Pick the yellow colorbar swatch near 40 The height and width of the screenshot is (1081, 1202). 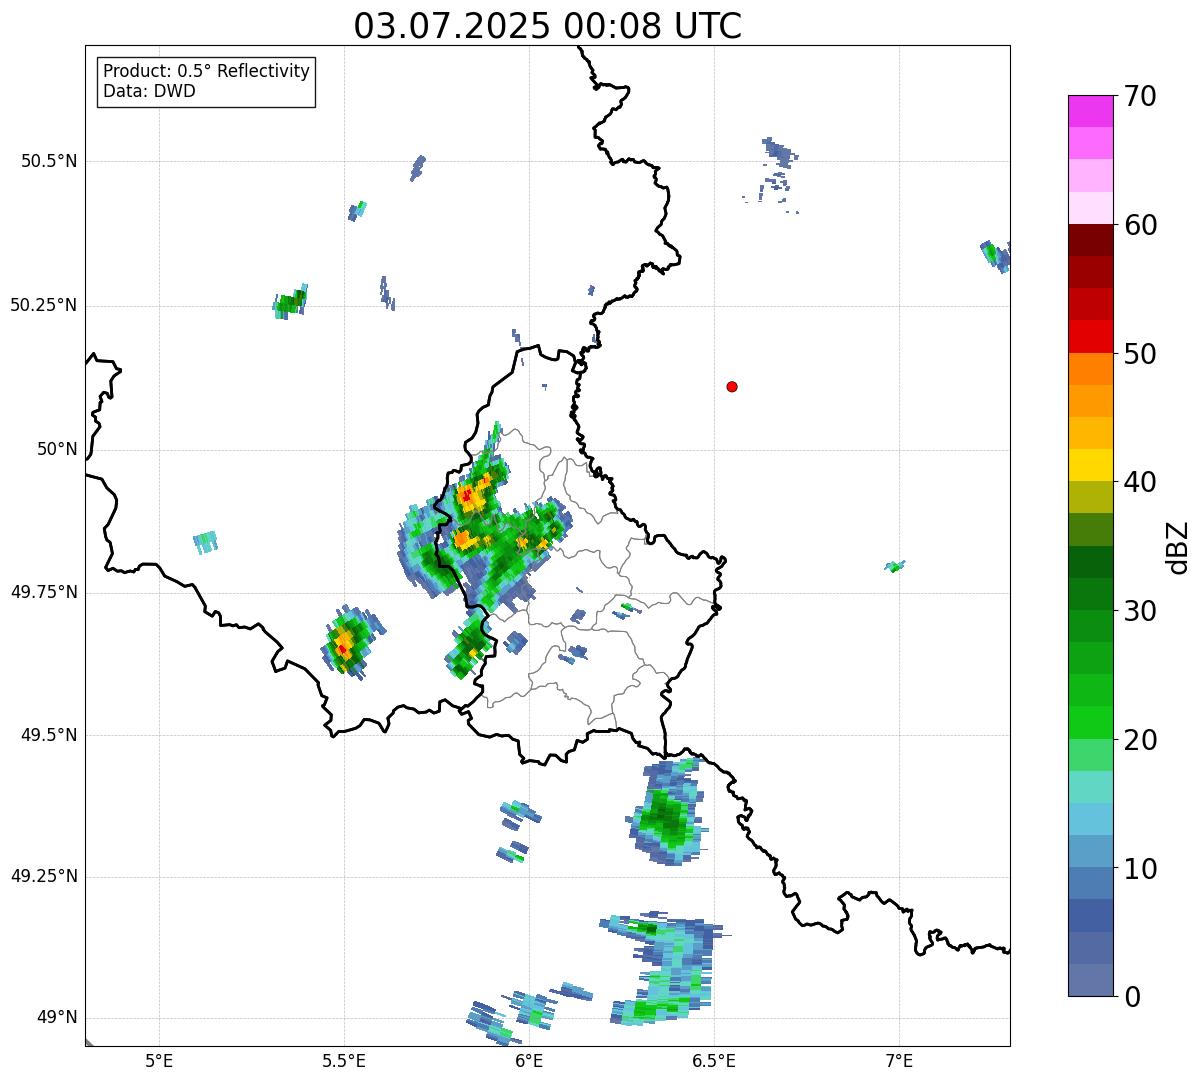tap(1090, 465)
